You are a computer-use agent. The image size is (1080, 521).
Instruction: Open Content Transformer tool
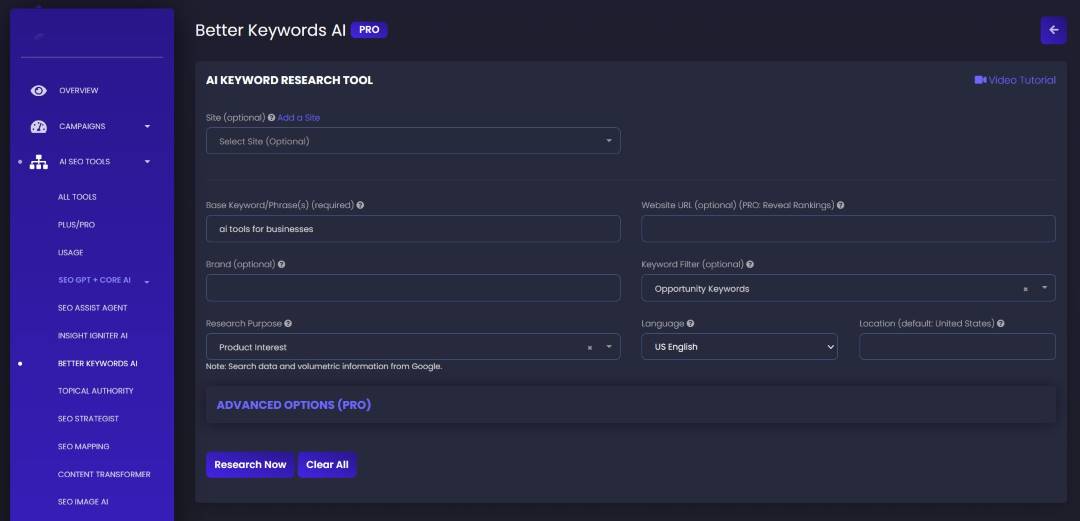point(104,474)
